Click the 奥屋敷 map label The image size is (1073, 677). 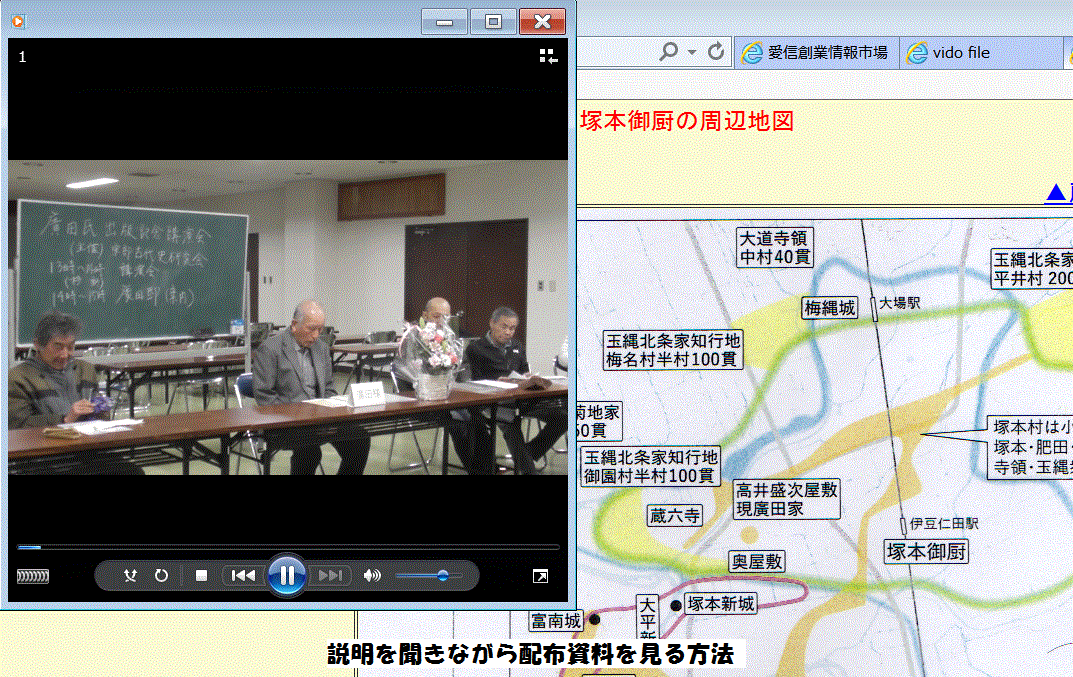coord(757,562)
